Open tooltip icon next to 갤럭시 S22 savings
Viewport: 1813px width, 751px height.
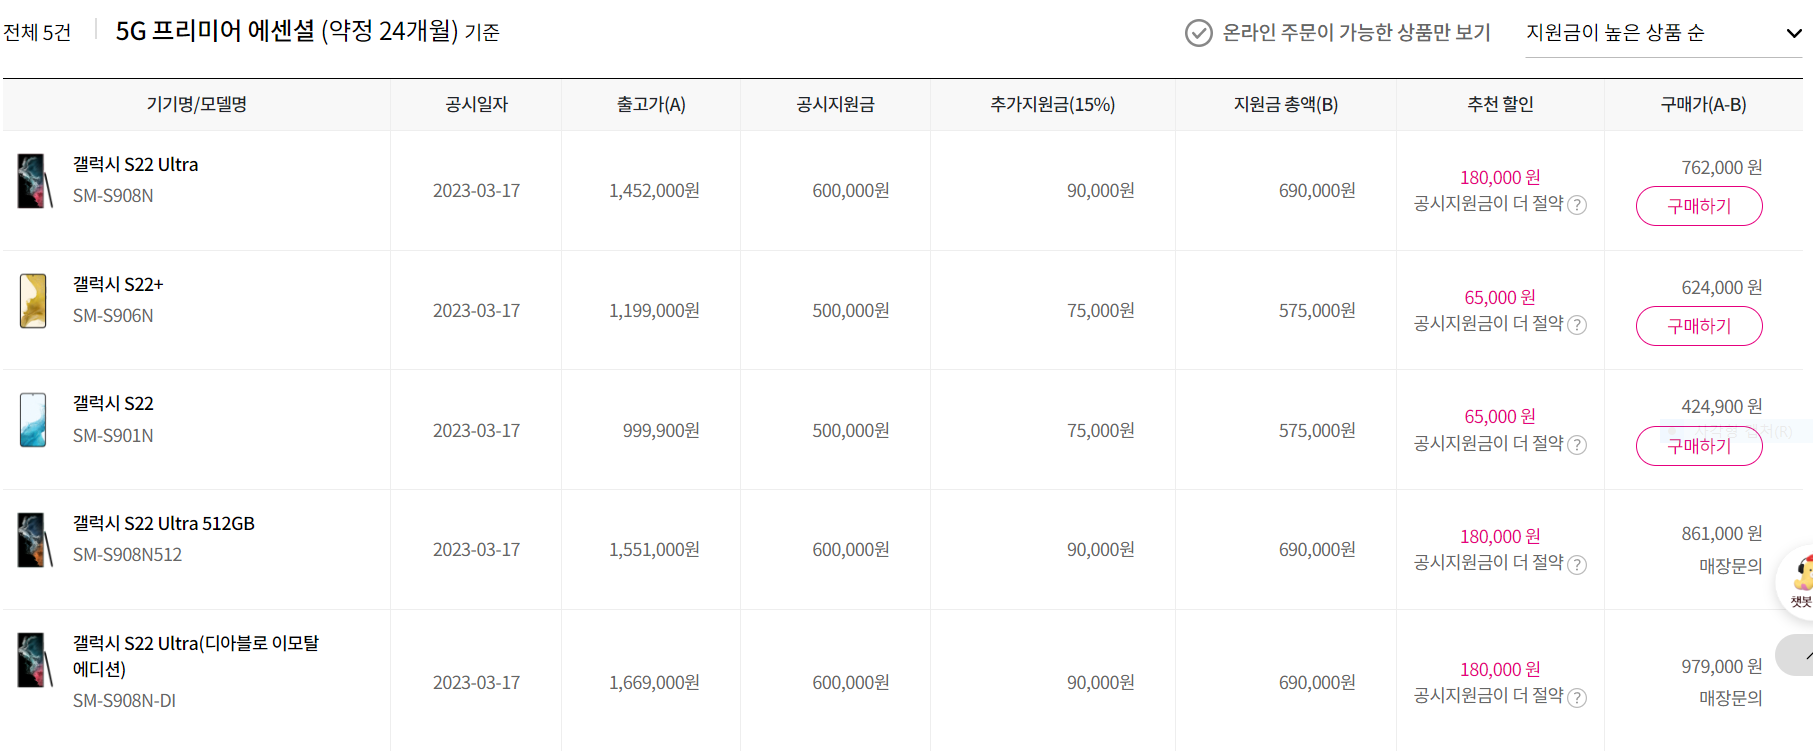(x=1577, y=444)
